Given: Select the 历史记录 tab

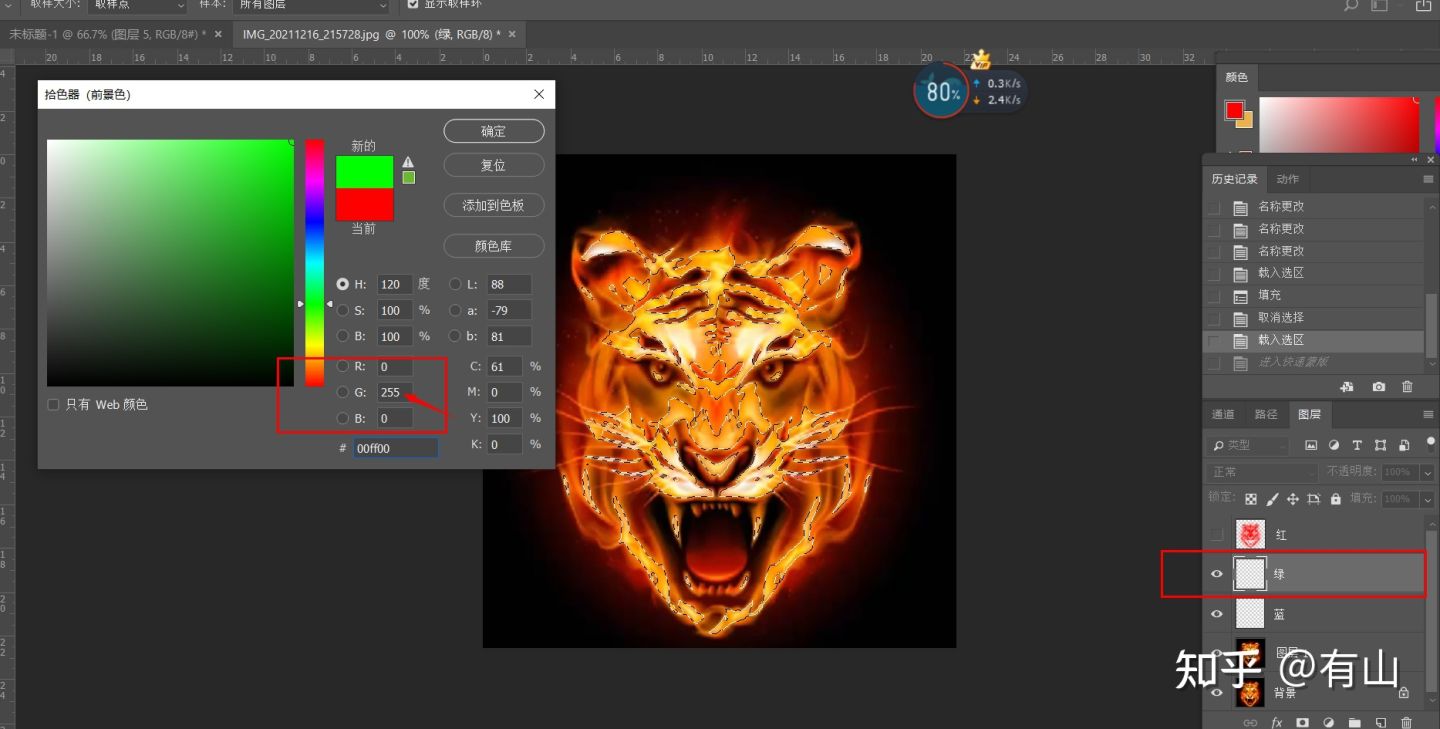Looking at the screenshot, I should coord(1234,179).
